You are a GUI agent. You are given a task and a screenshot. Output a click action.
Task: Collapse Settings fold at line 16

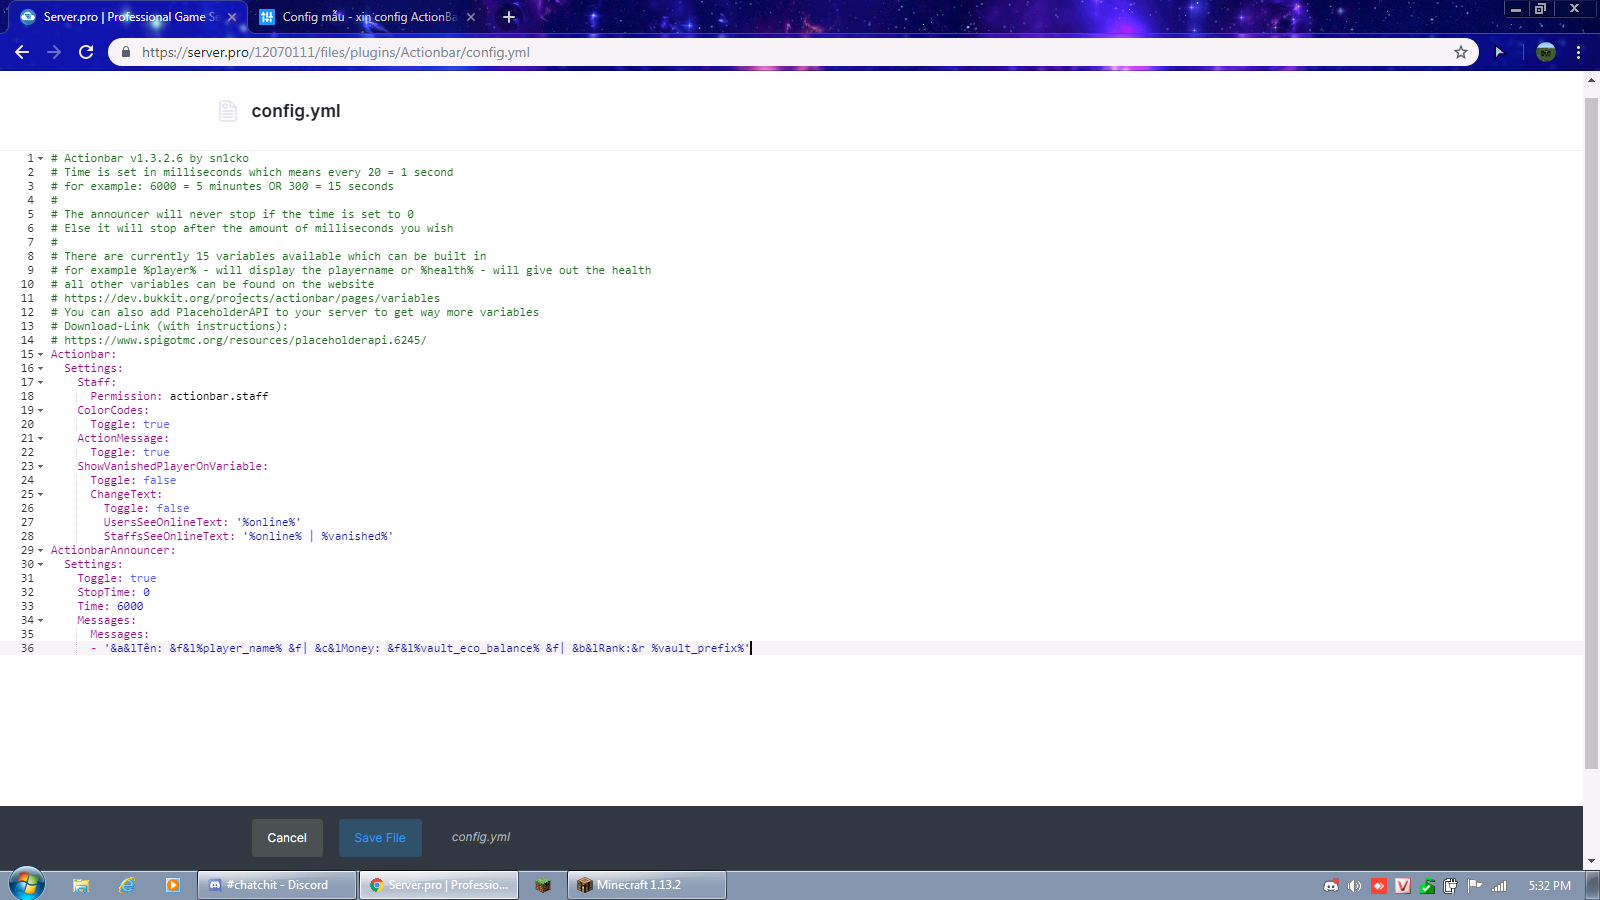tap(40, 369)
